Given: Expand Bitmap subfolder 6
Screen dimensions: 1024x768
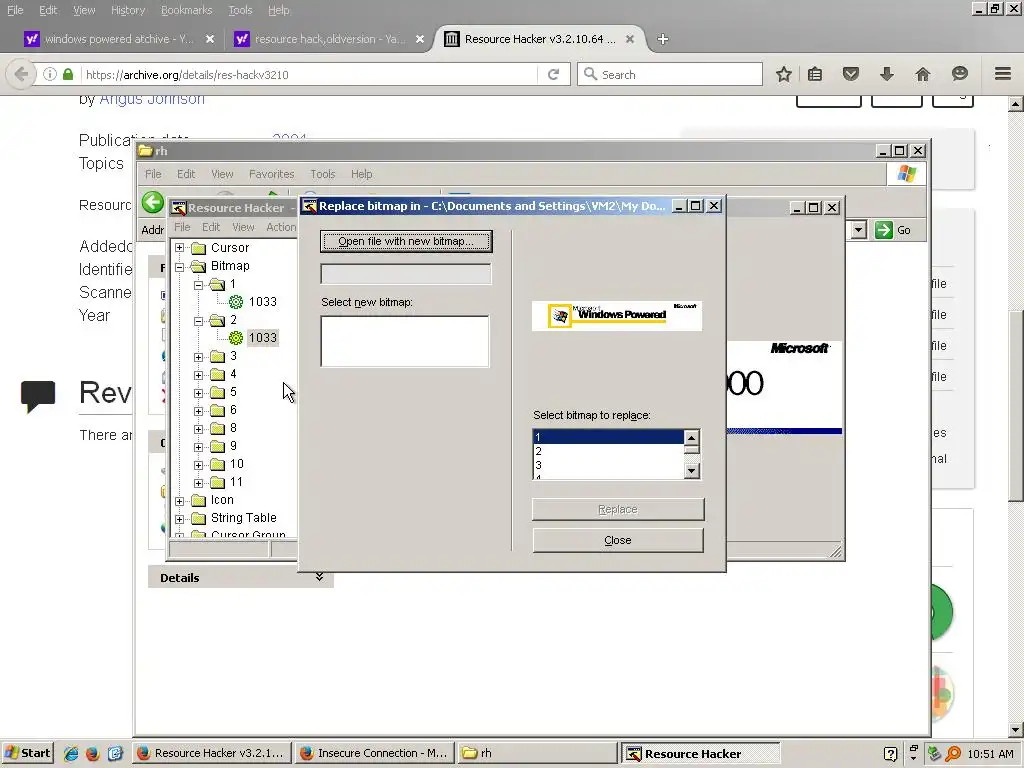Looking at the screenshot, I should 199,411.
